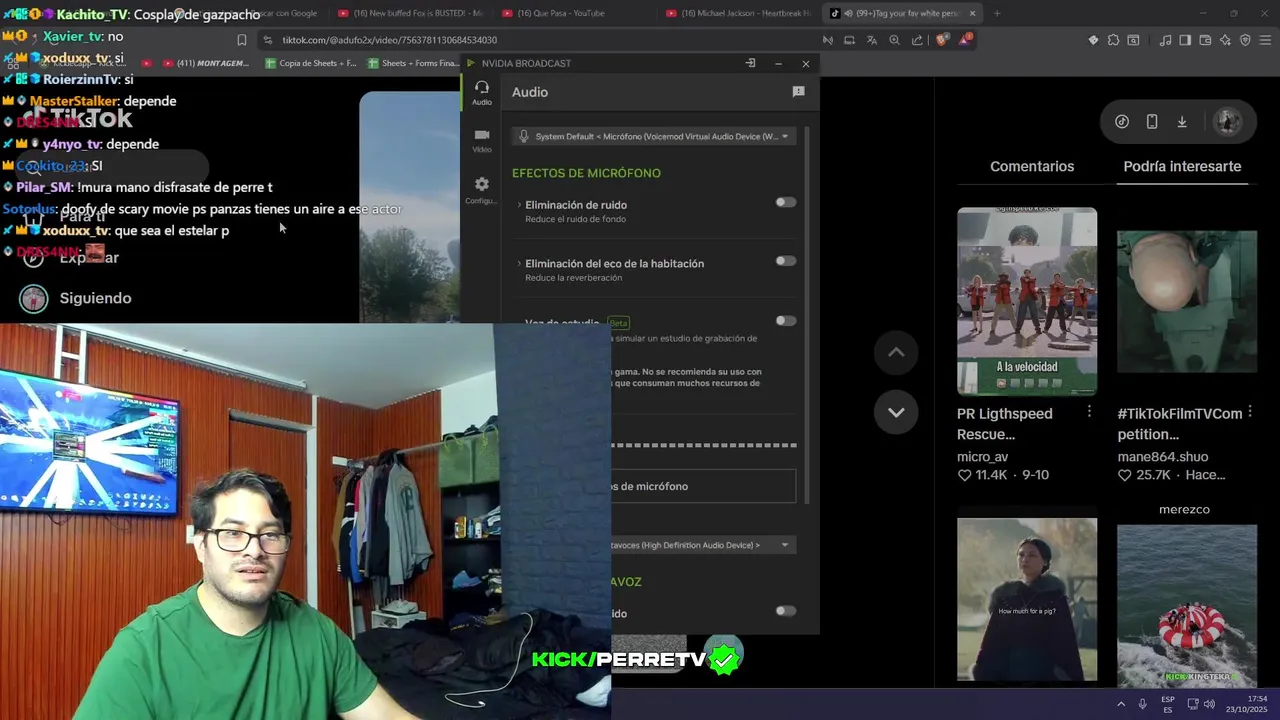Open the Brave wallet icon in toolbar
1280x720 pixels.
click(x=1205, y=40)
